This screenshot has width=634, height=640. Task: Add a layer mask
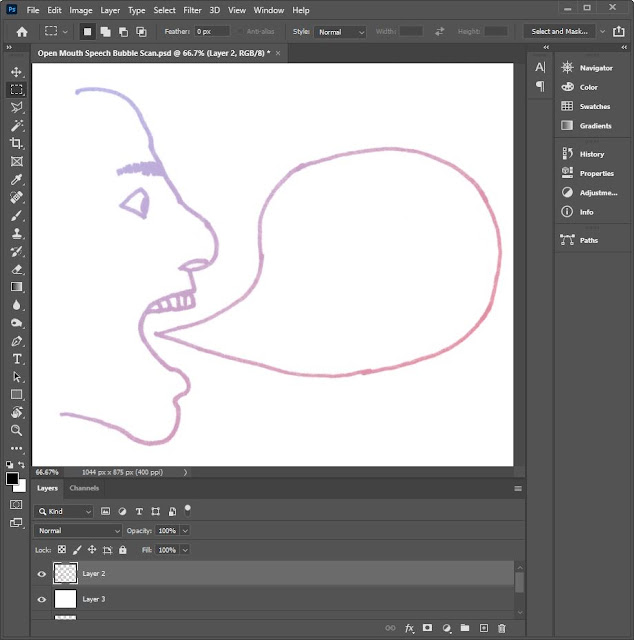click(427, 628)
